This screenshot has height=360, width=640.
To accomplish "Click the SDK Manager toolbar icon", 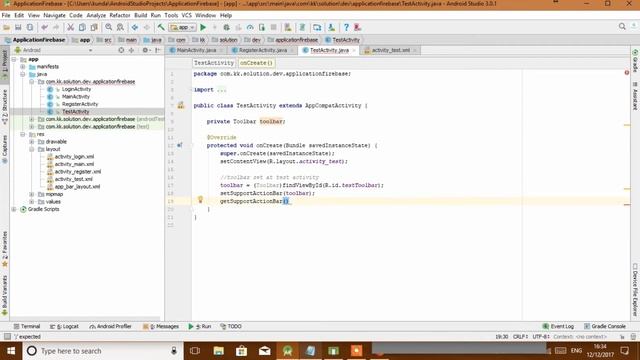I will point(331,27).
